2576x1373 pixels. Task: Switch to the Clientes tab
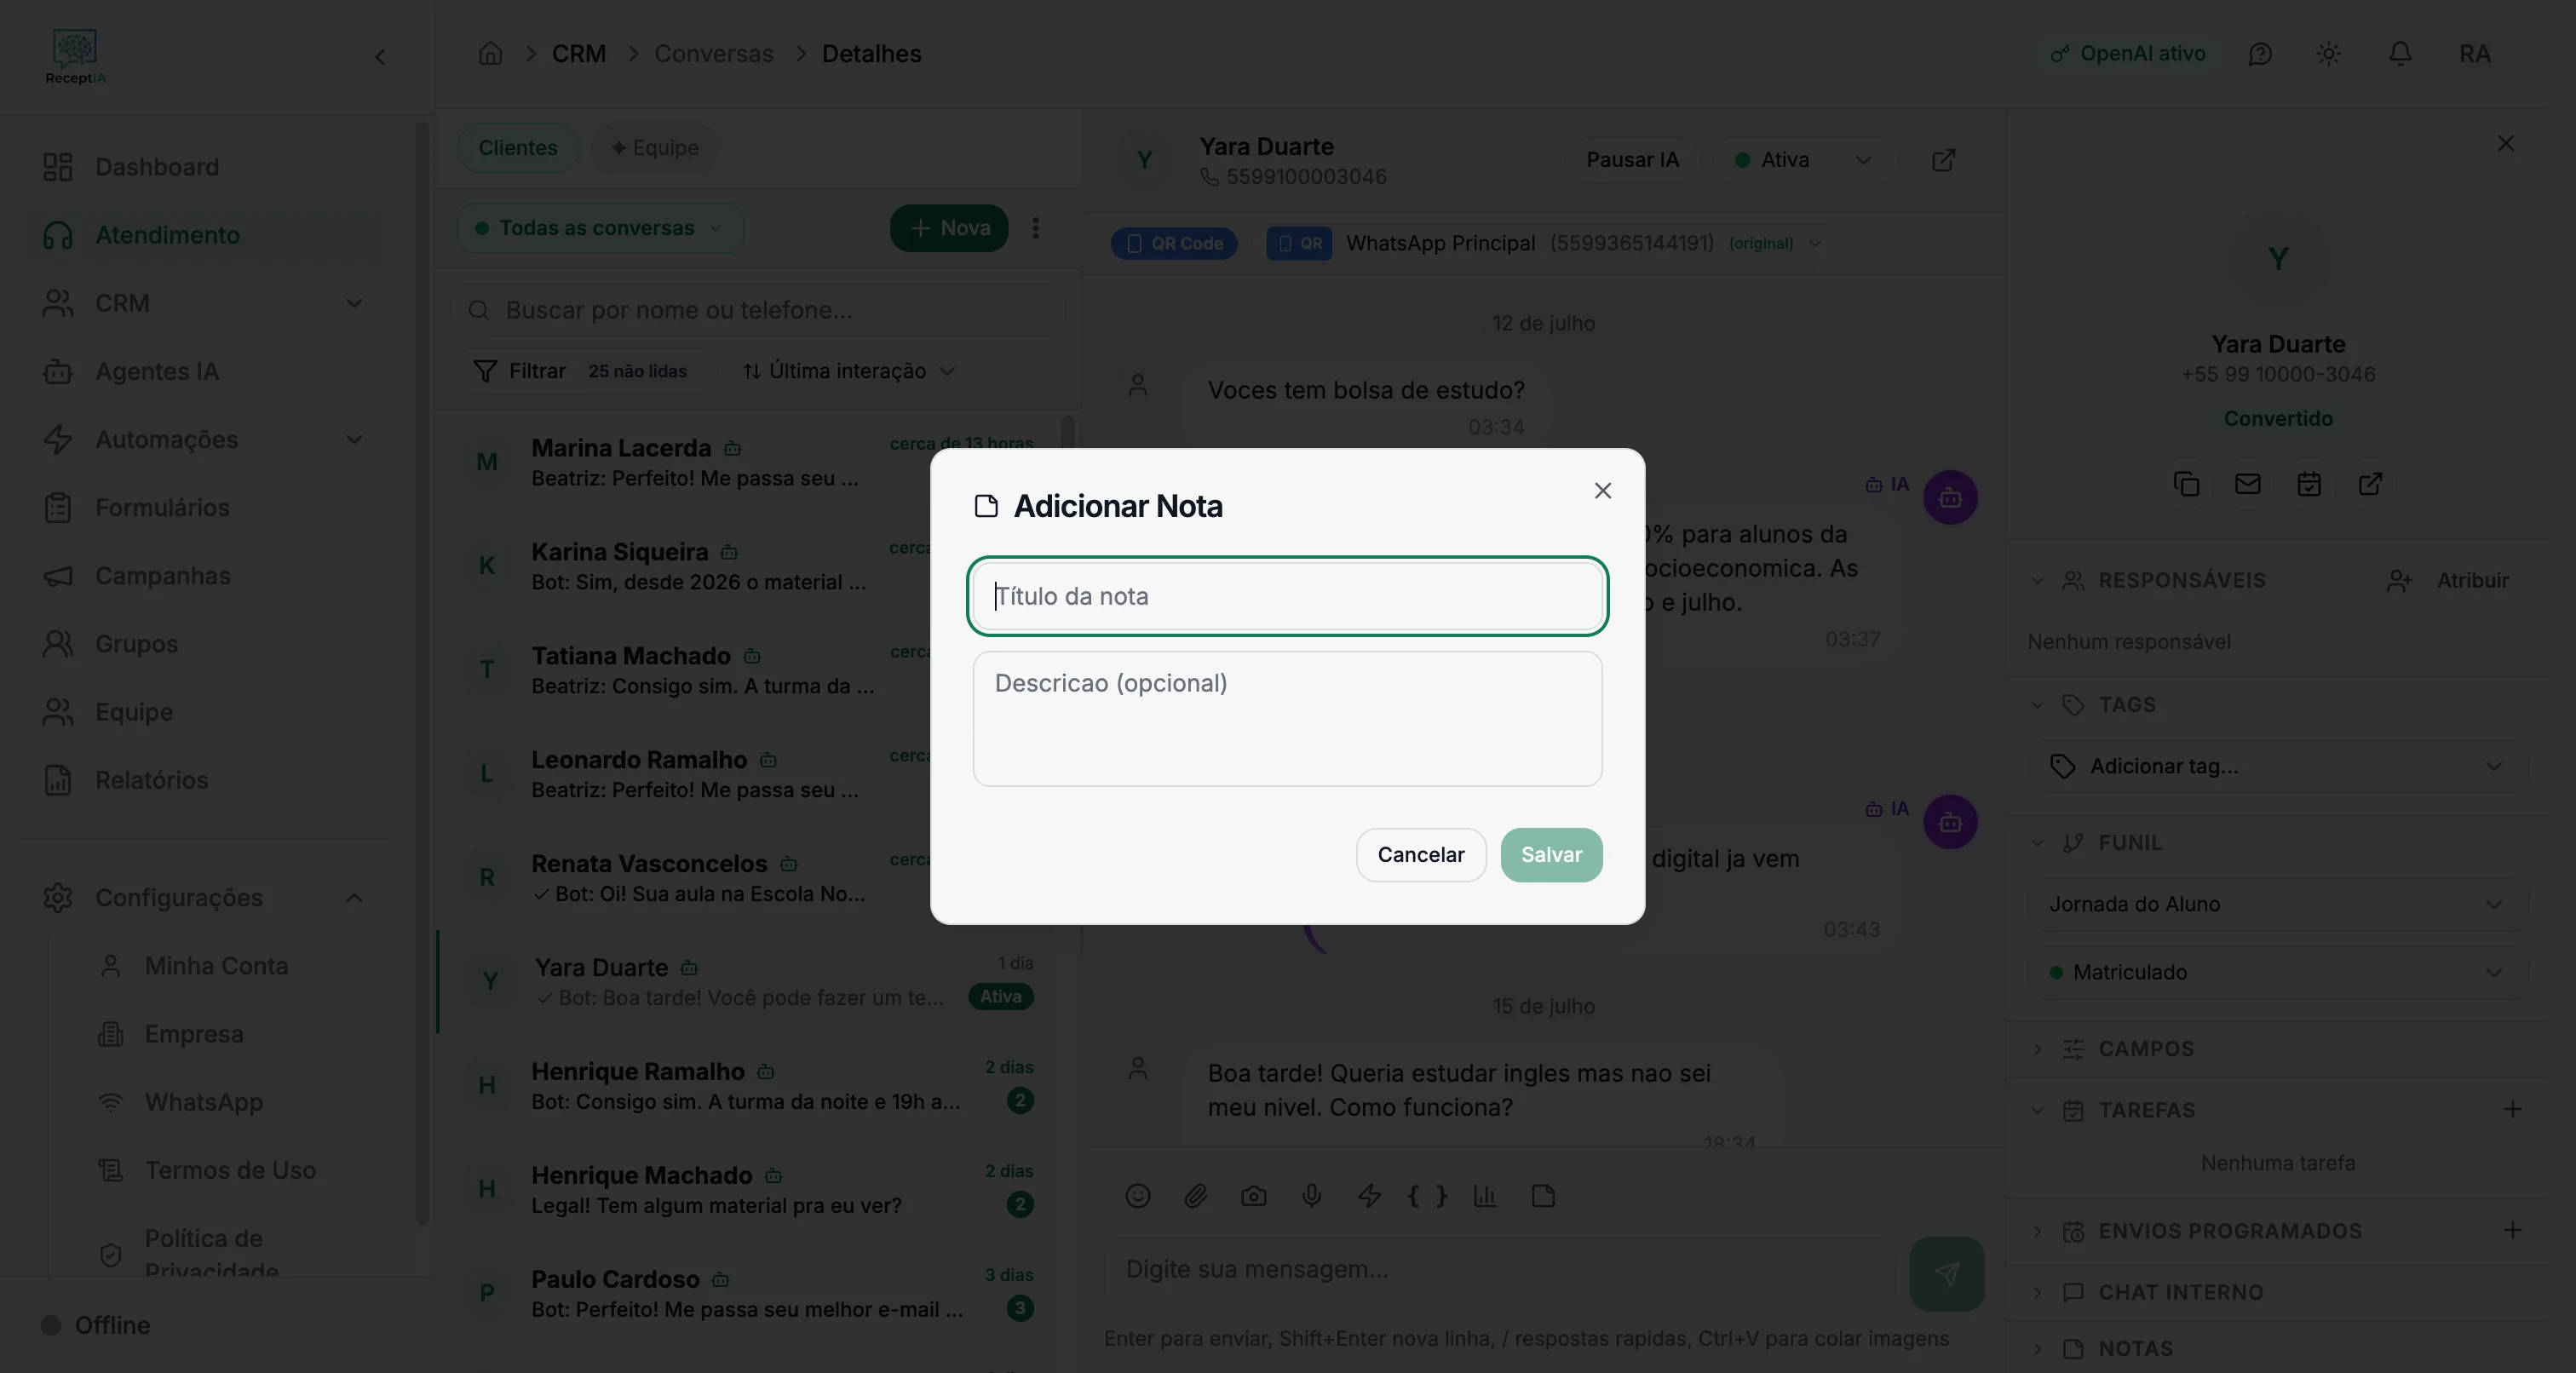[x=518, y=148]
